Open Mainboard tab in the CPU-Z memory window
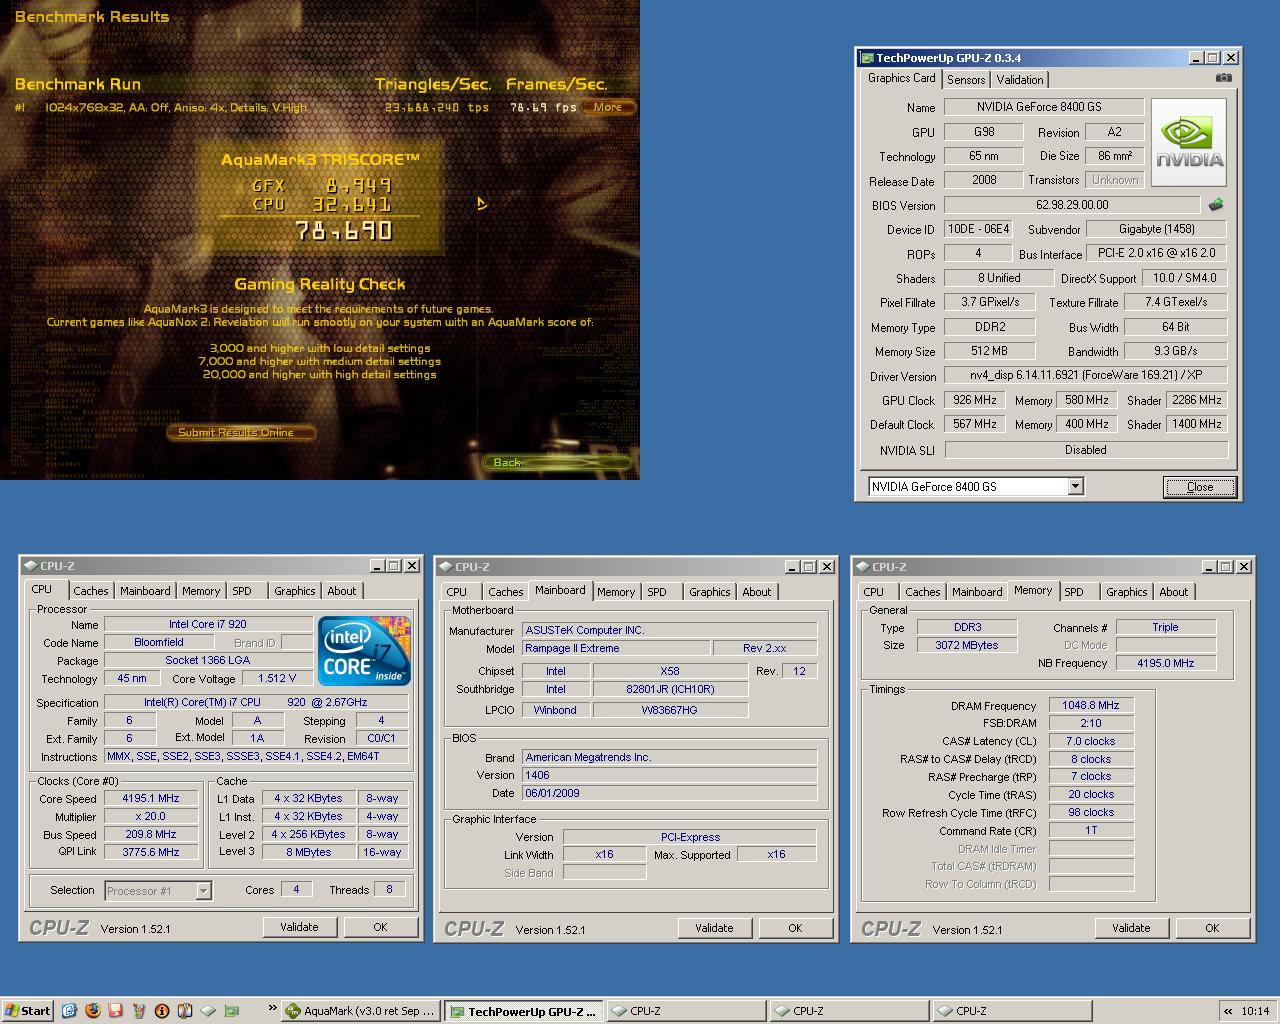The image size is (1280, 1024). pos(977,592)
